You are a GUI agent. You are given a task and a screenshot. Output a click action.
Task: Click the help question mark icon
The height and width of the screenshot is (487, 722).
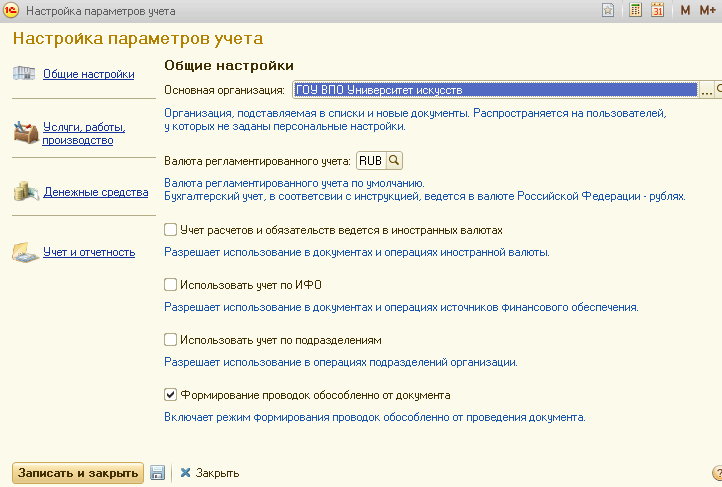pos(716,472)
